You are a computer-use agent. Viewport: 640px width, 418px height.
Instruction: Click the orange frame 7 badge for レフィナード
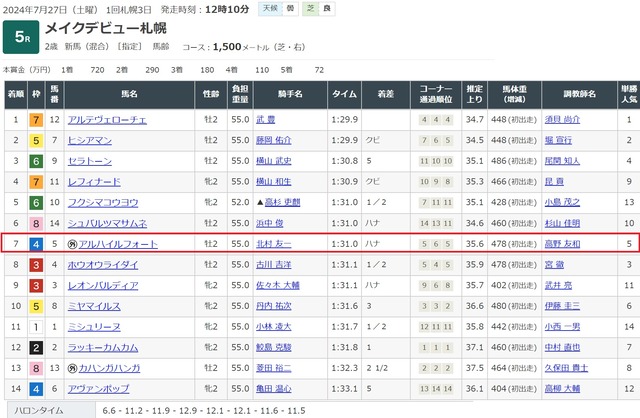pos(36,182)
